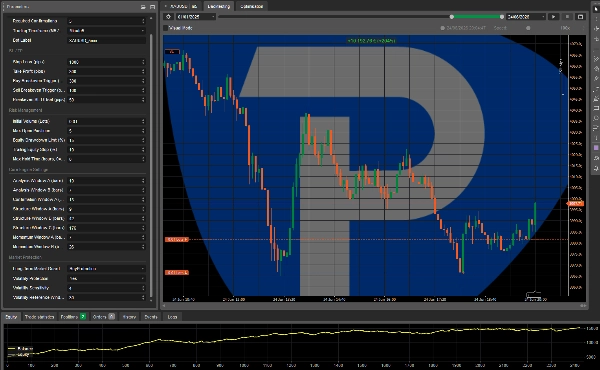The height and width of the screenshot is (370, 600).
Task: Open the Optimization tab
Action: coord(251,6)
